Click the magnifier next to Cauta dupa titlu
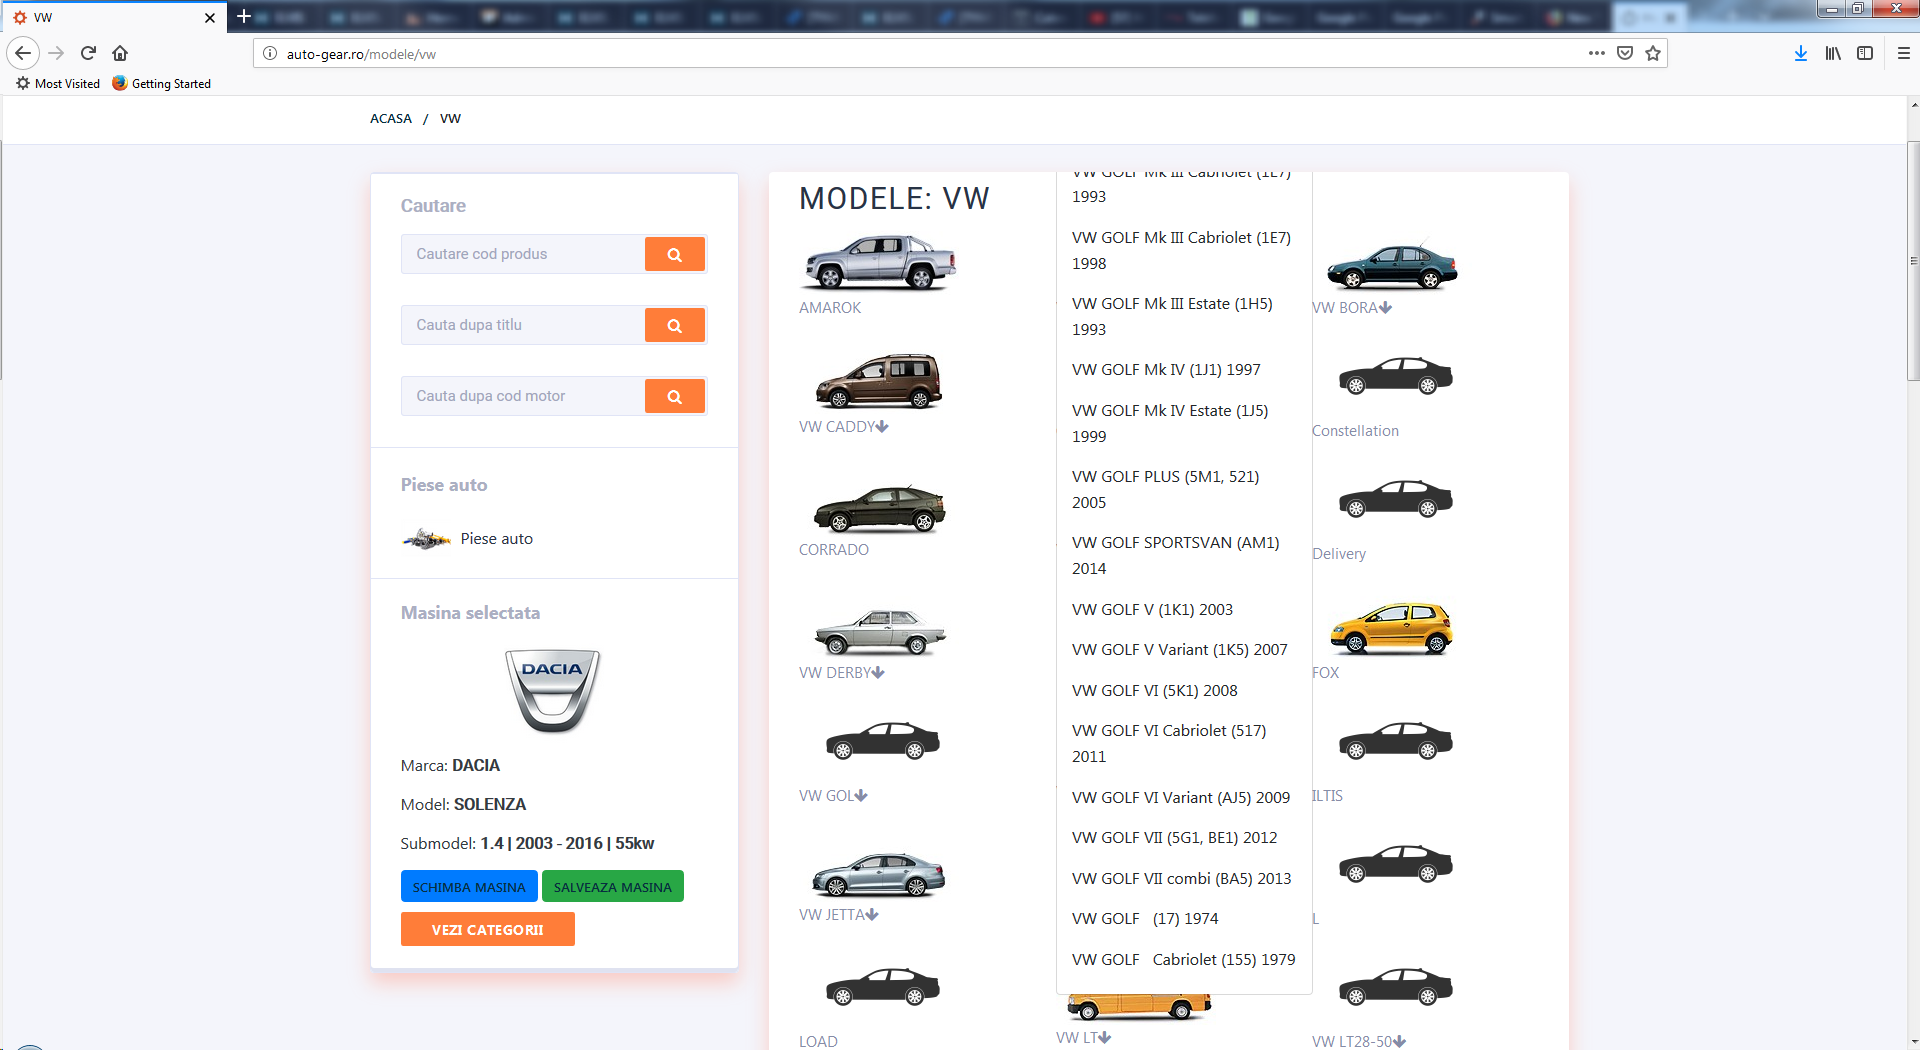 (675, 325)
